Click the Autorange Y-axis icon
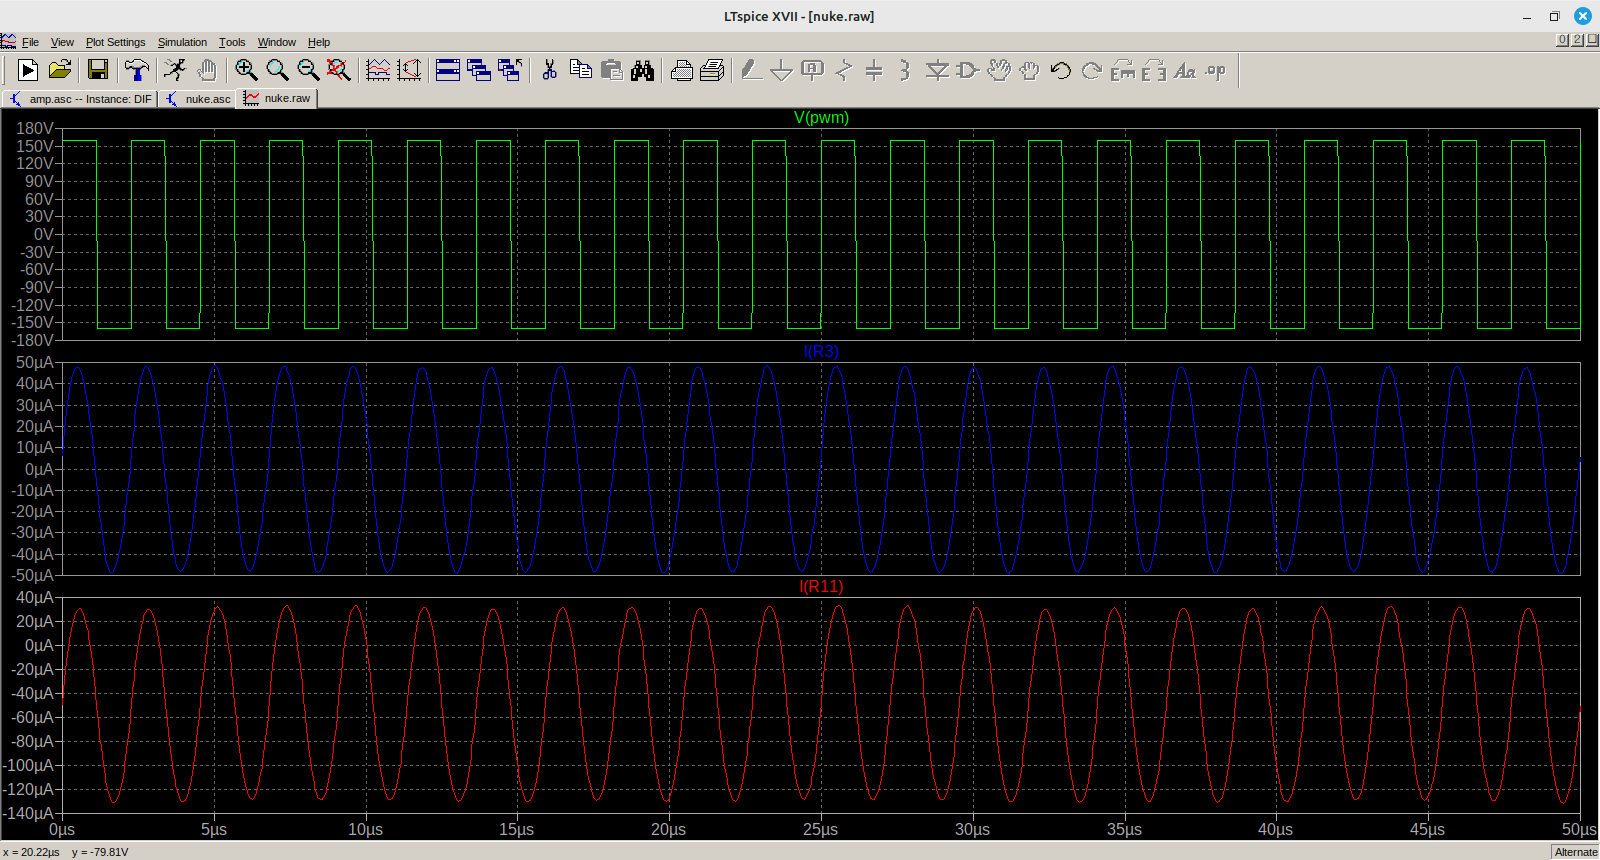Viewport: 1600px width, 860px height. (x=409, y=70)
